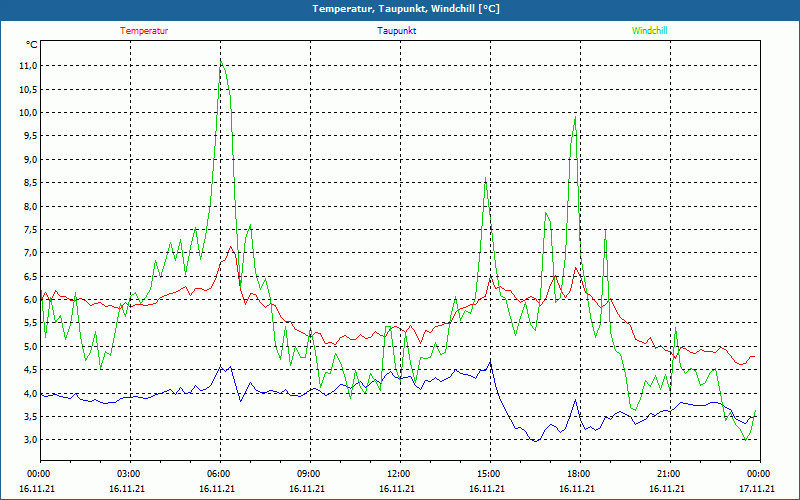Click the 10,0 y-axis value
This screenshot has height=500, width=800.
click(28, 113)
